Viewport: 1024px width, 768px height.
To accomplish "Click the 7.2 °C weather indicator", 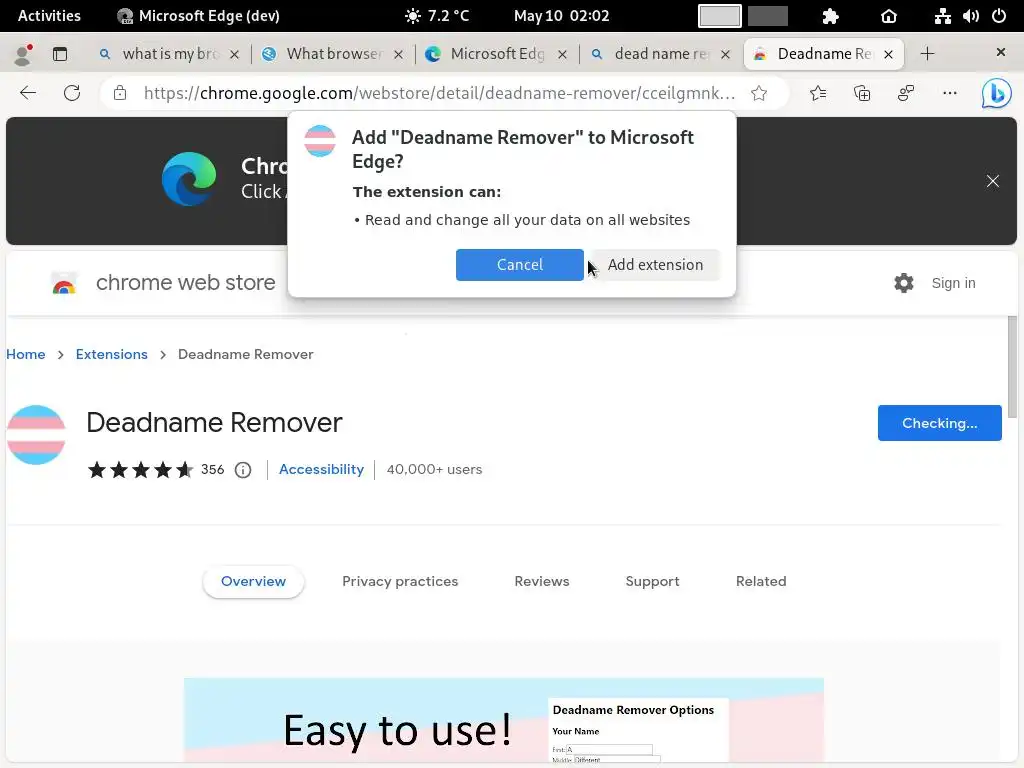I will [437, 16].
